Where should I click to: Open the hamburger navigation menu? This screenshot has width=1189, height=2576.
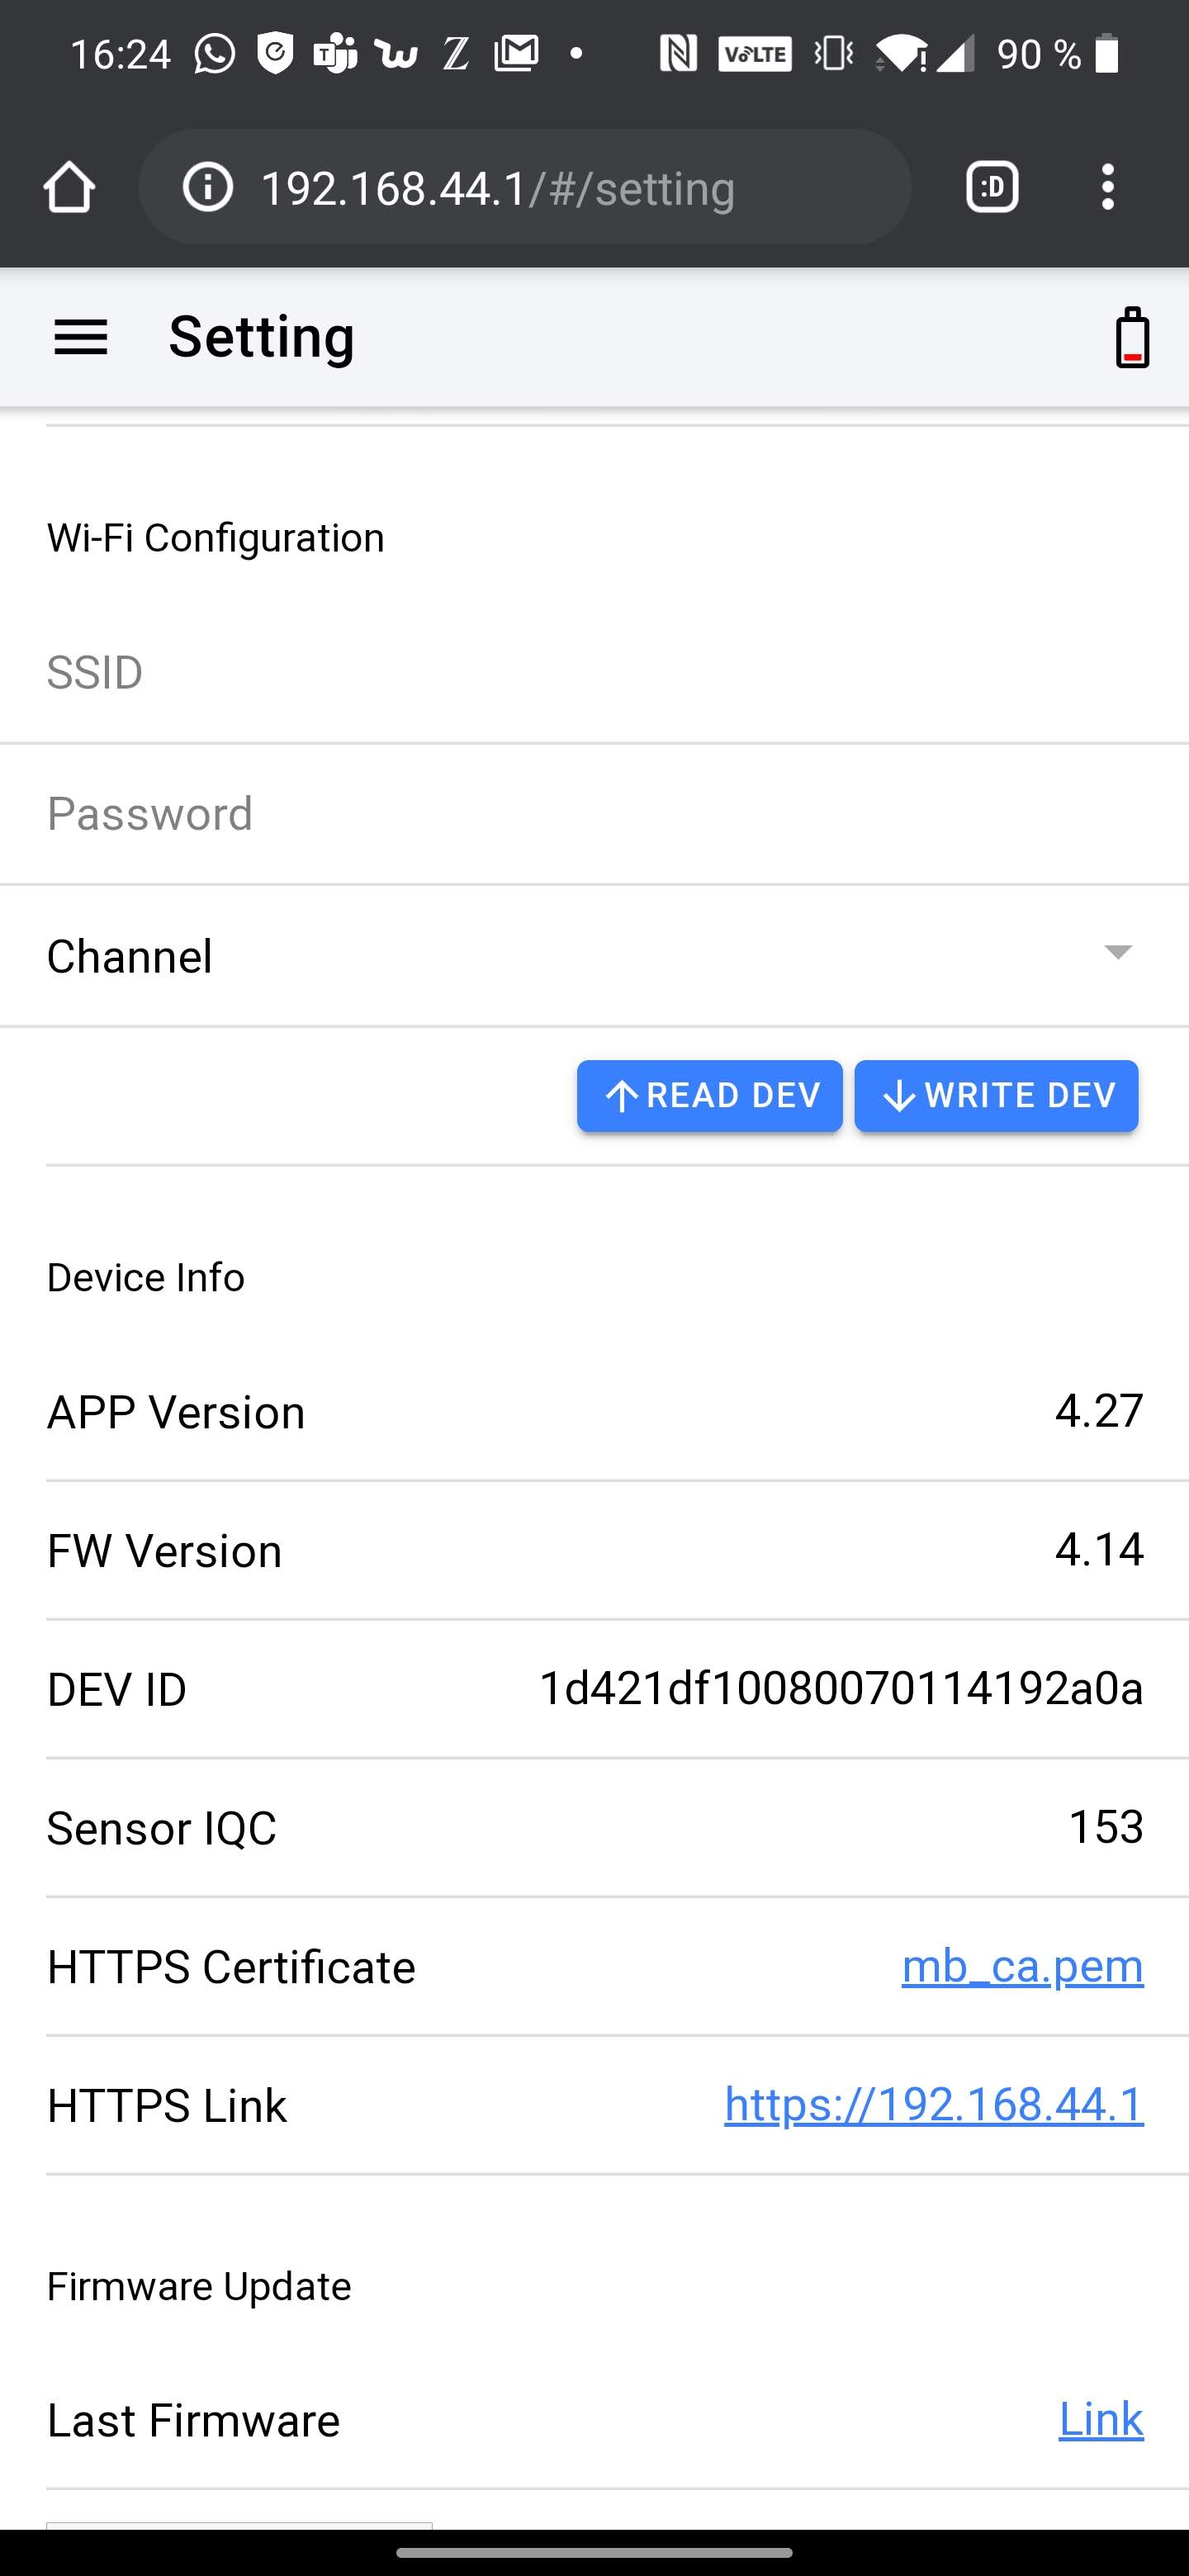pos(80,337)
